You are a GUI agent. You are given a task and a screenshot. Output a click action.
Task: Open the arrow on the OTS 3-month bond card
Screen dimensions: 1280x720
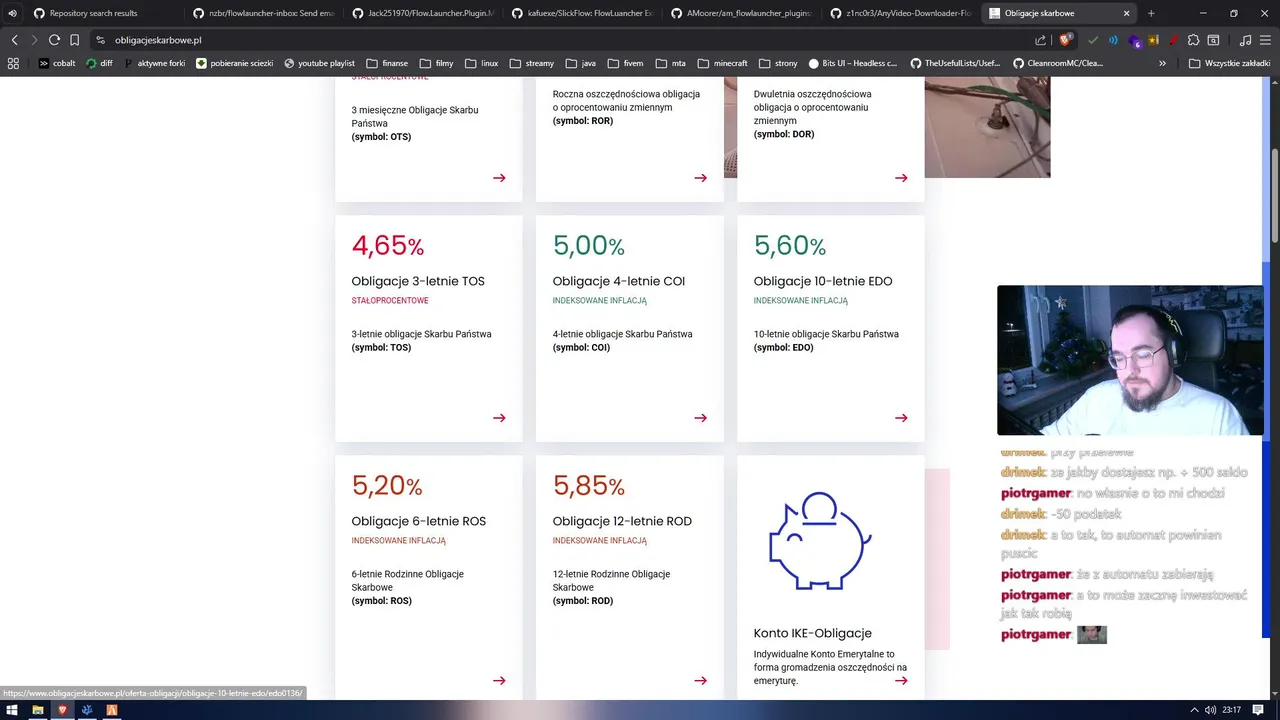click(x=499, y=178)
